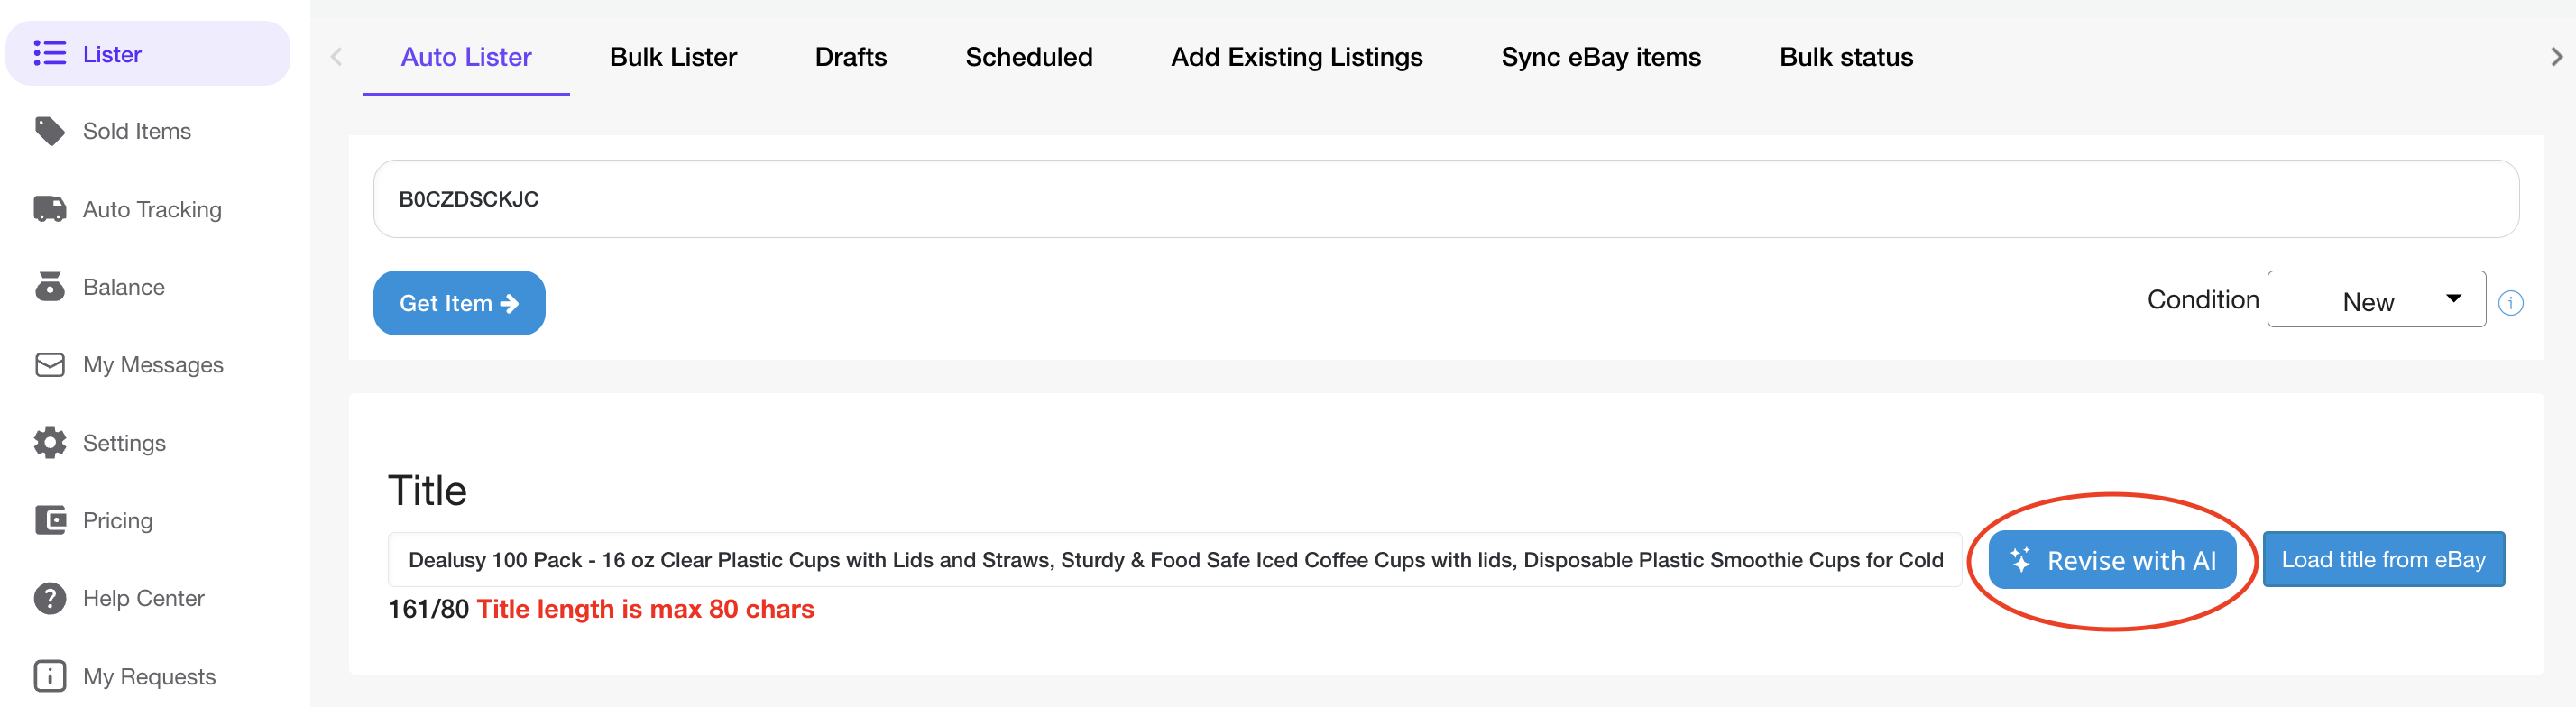The height and width of the screenshot is (707, 2576).
Task: Click Revise with AI button
Action: pos(2112,560)
